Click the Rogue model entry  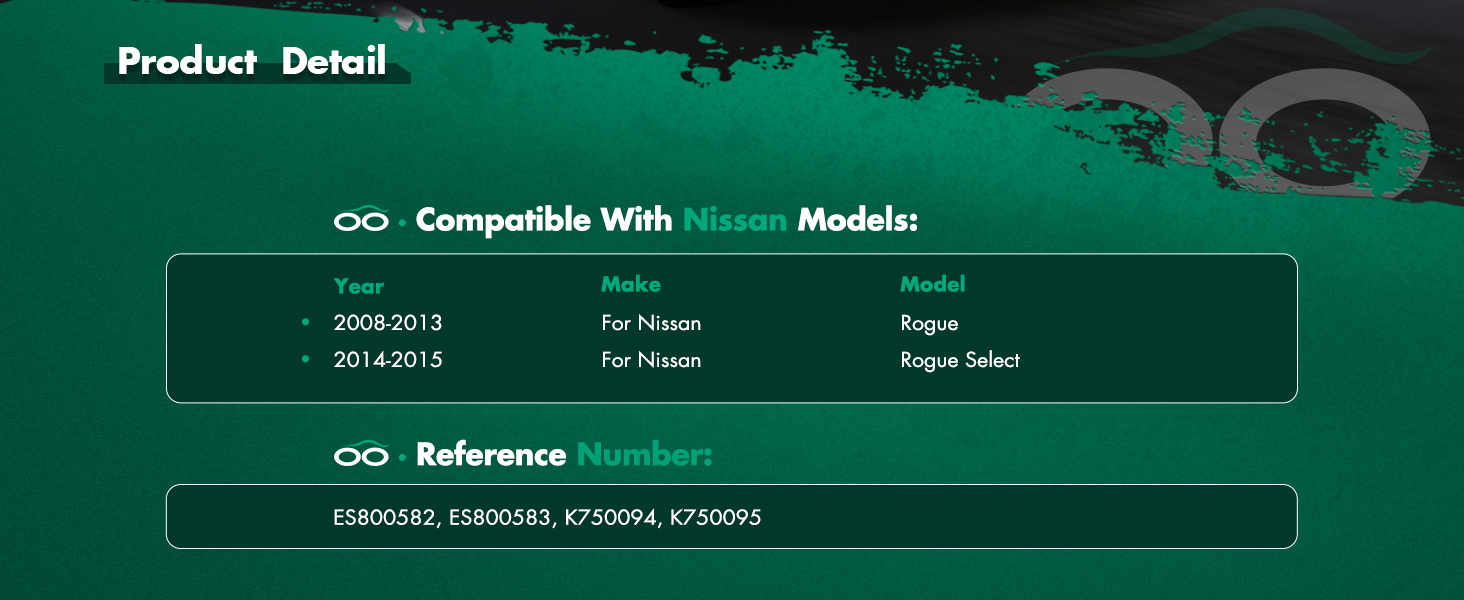(929, 324)
